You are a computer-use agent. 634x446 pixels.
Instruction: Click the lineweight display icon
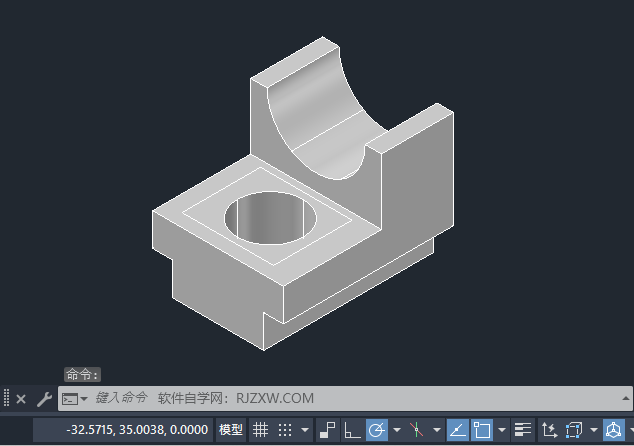(522, 430)
